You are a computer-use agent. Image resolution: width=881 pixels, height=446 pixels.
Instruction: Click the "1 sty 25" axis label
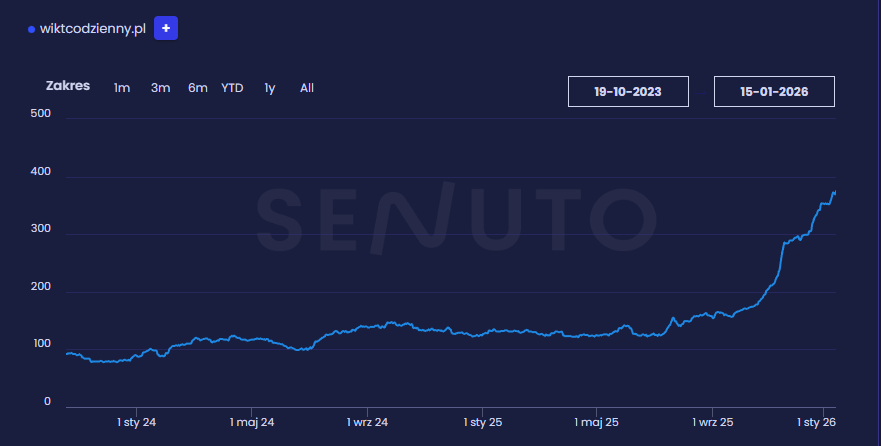[482, 423]
